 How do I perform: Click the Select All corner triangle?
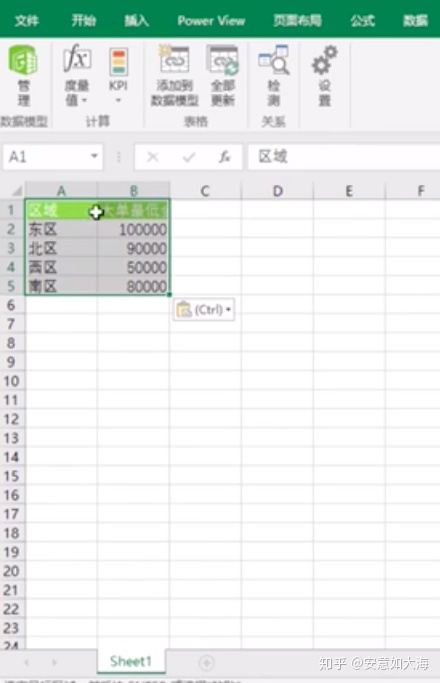point(17,191)
